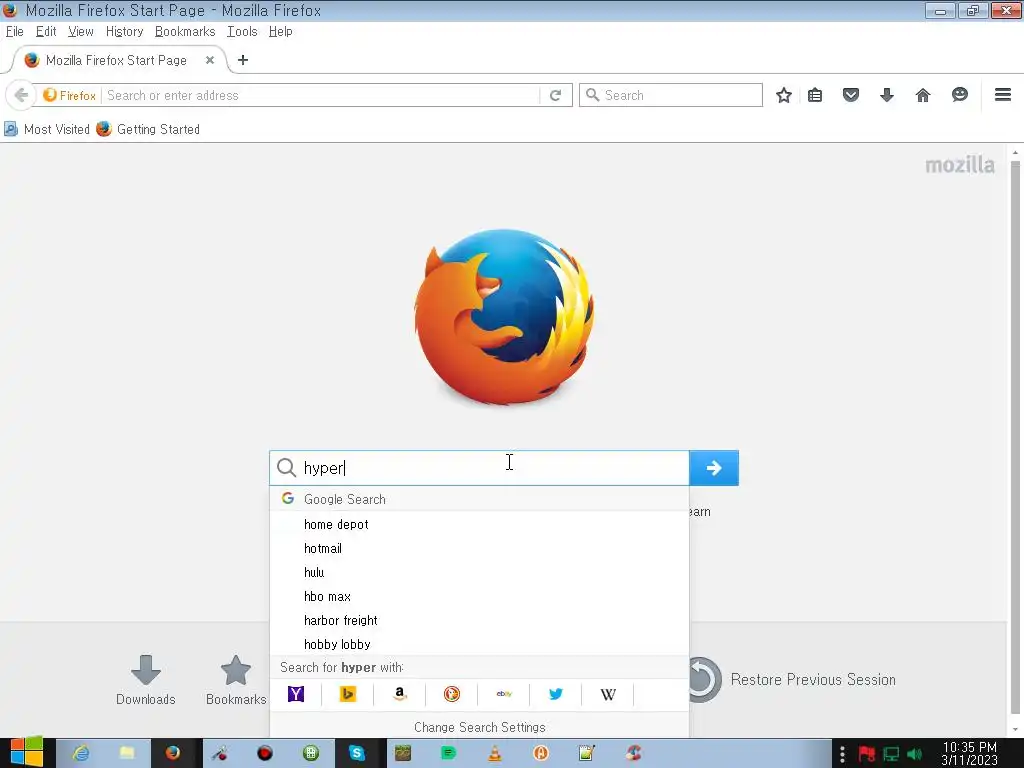Open the History menu
The width and height of the screenshot is (1024, 768).
pos(124,31)
